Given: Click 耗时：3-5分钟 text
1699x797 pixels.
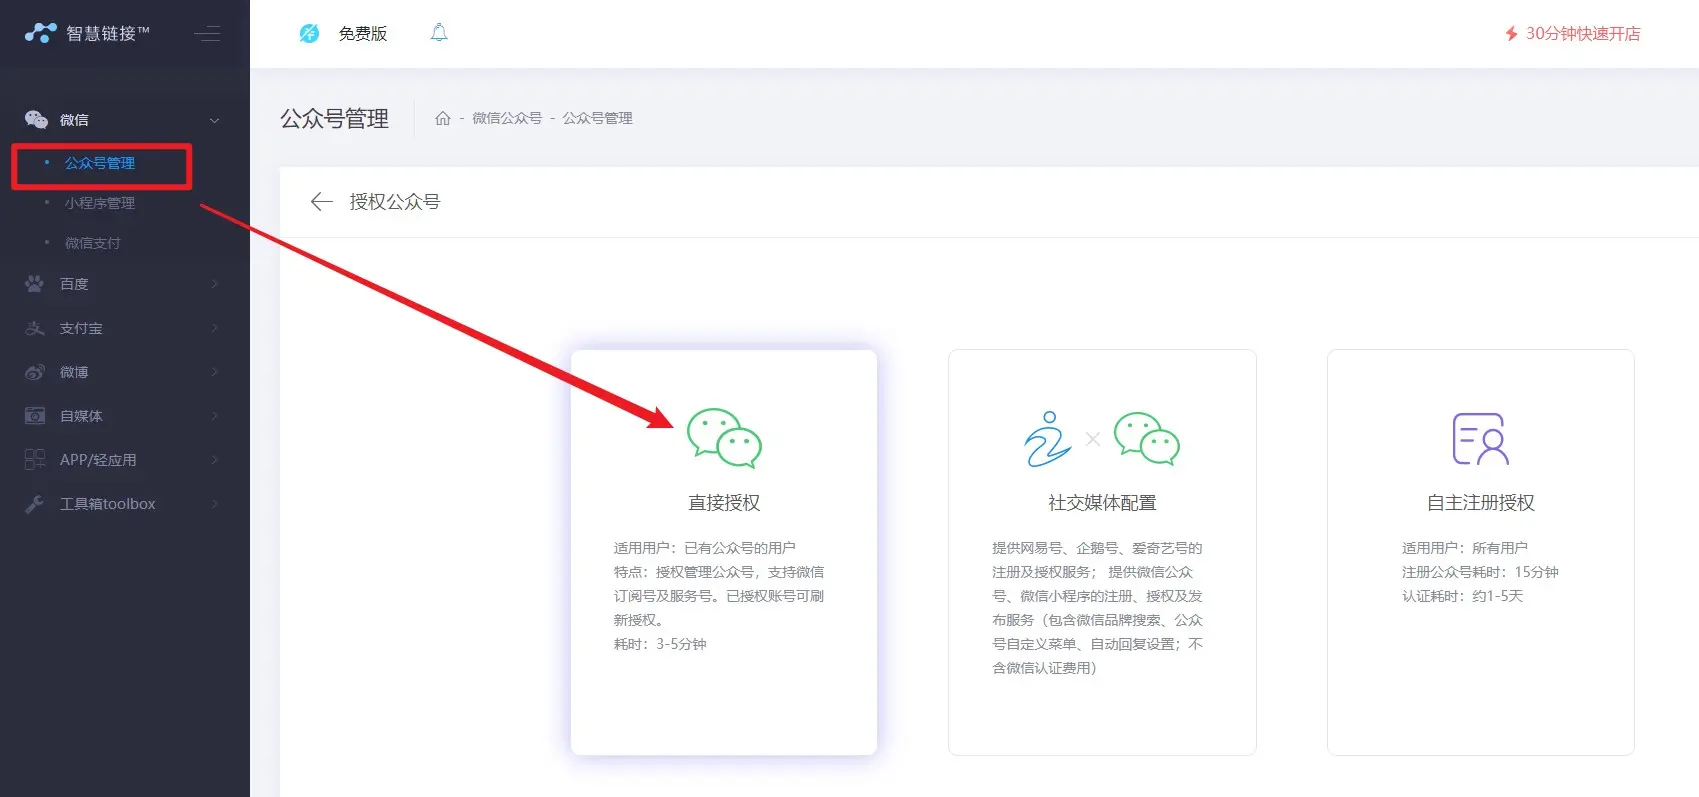Looking at the screenshot, I should point(660,644).
